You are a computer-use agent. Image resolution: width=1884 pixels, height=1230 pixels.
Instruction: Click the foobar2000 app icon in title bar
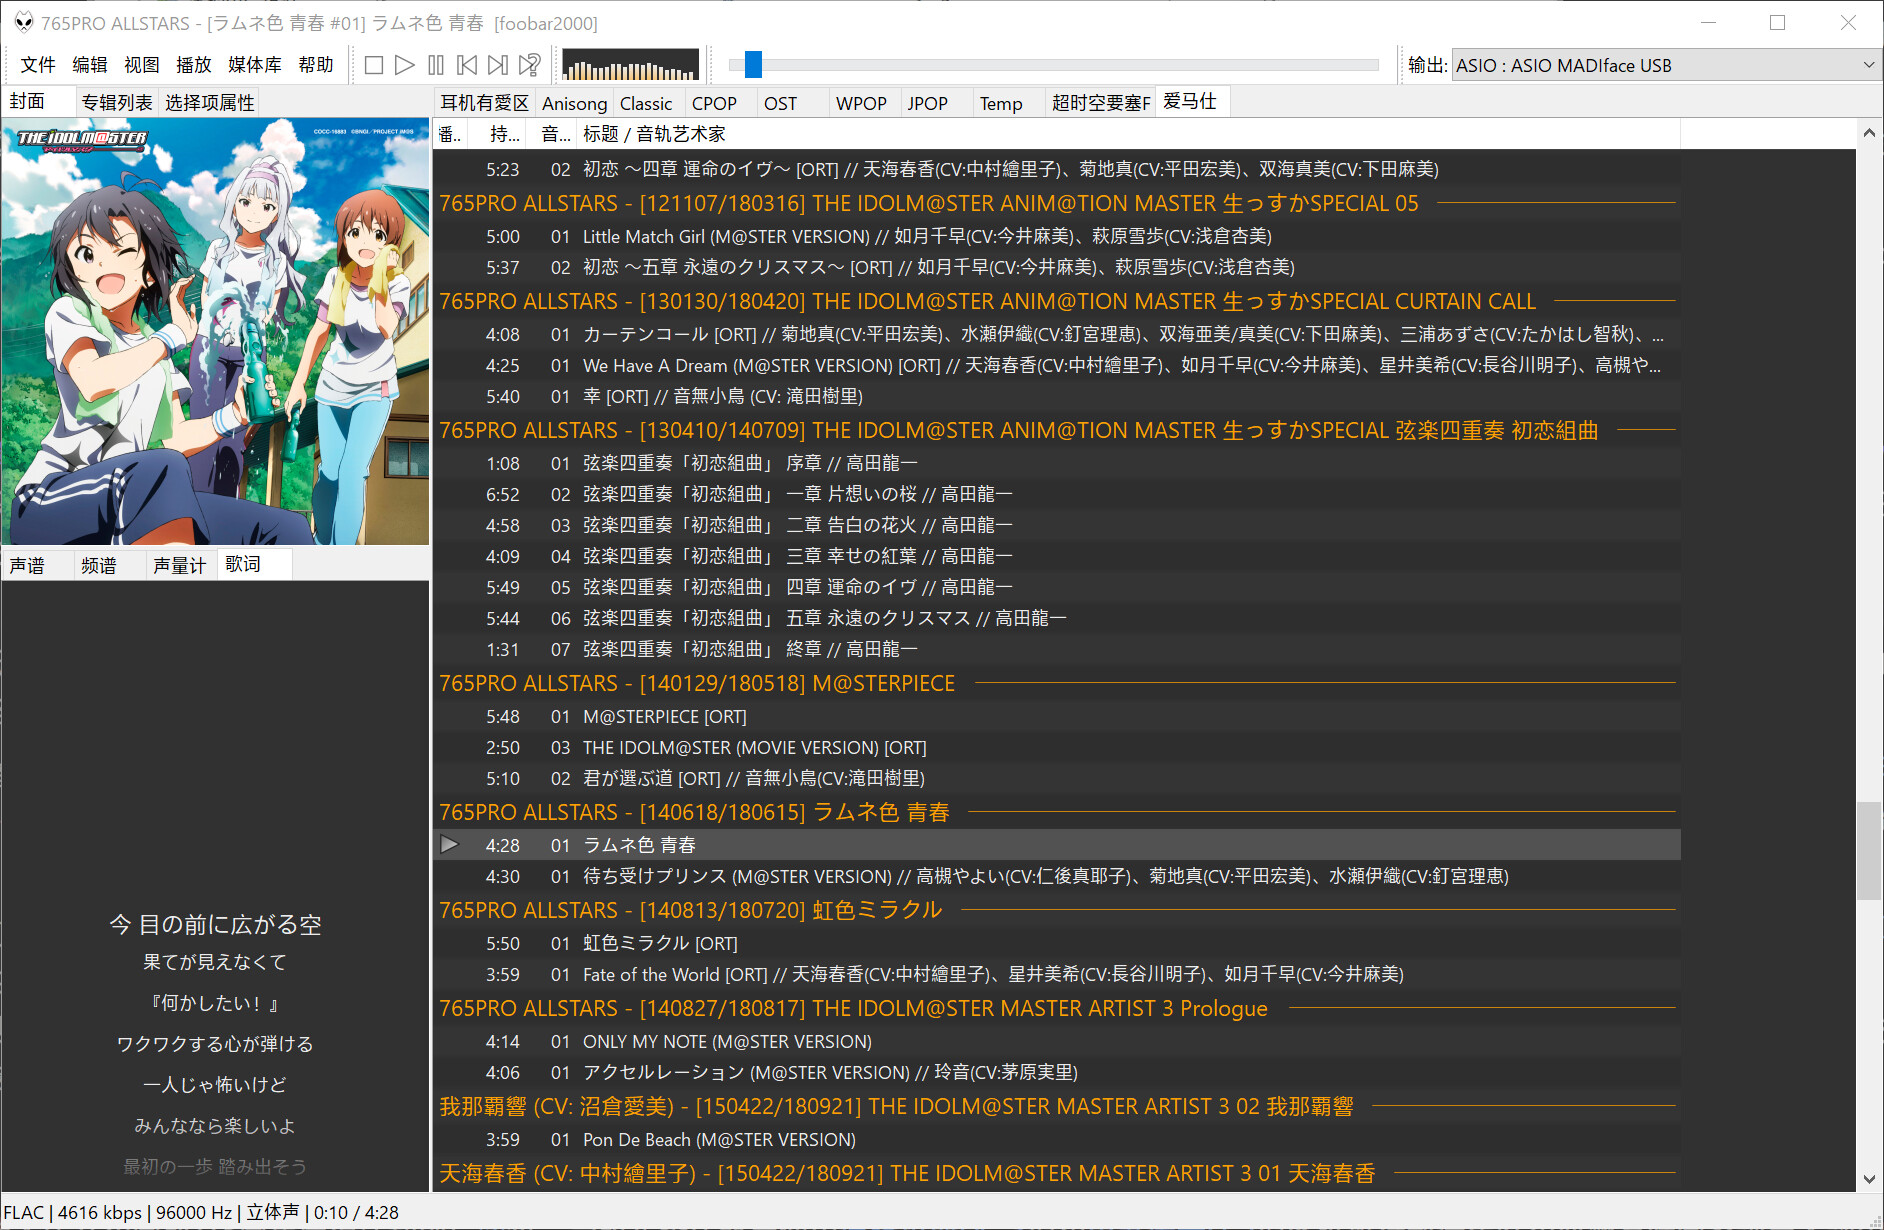click(23, 22)
